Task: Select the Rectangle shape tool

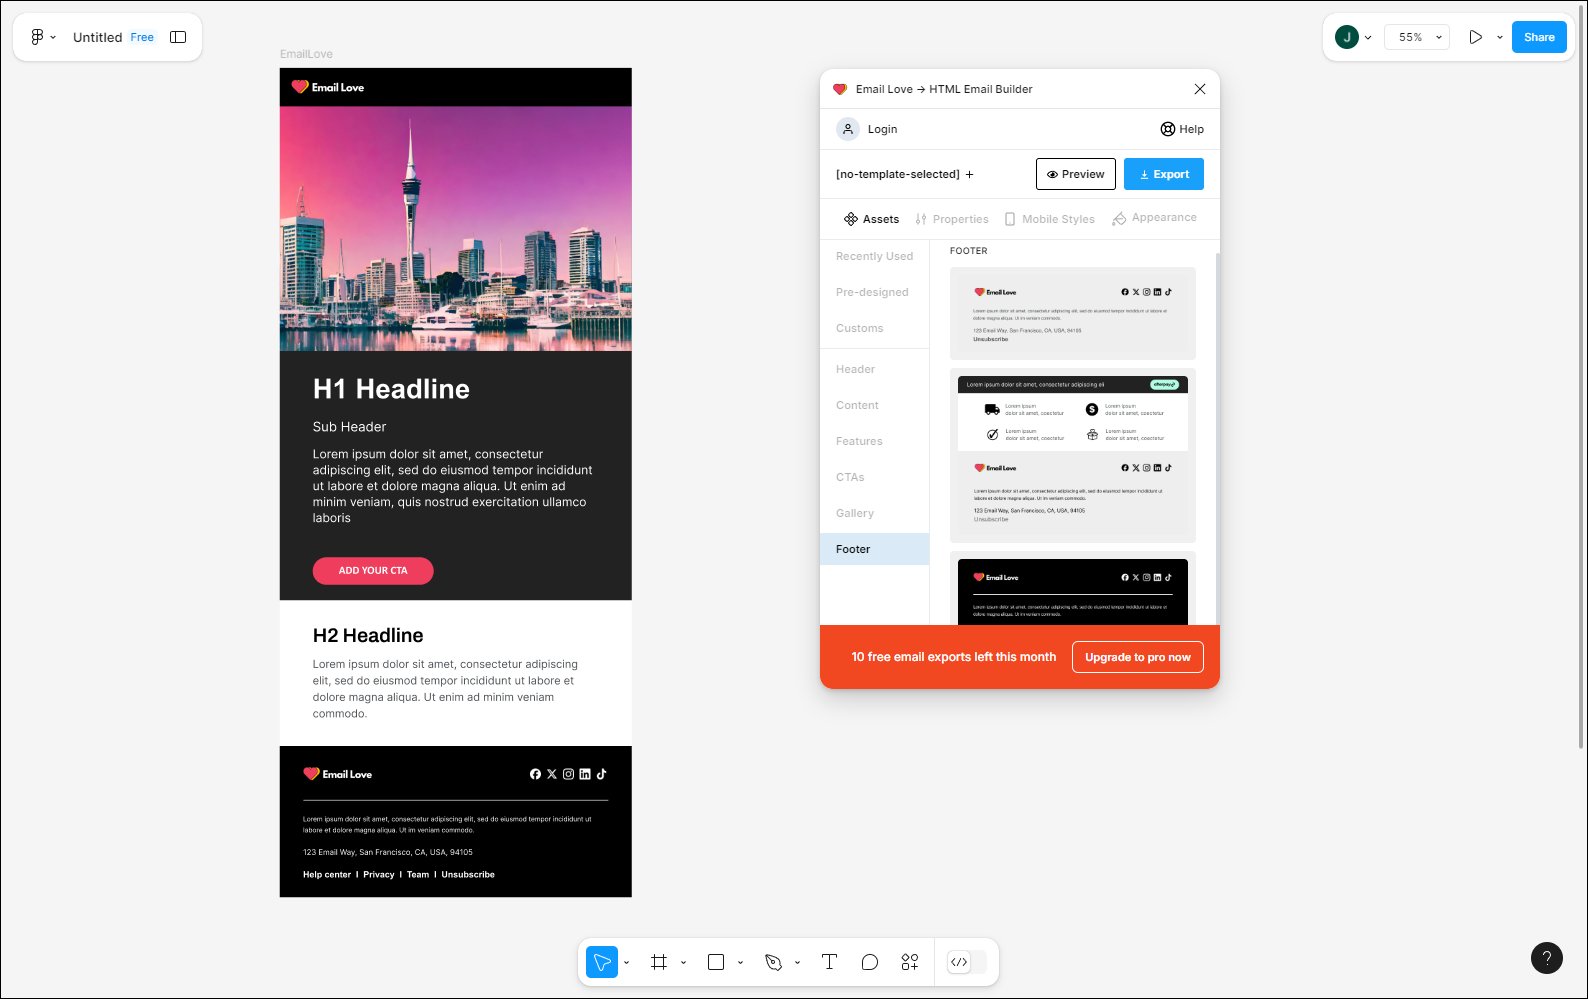Action: 716,962
